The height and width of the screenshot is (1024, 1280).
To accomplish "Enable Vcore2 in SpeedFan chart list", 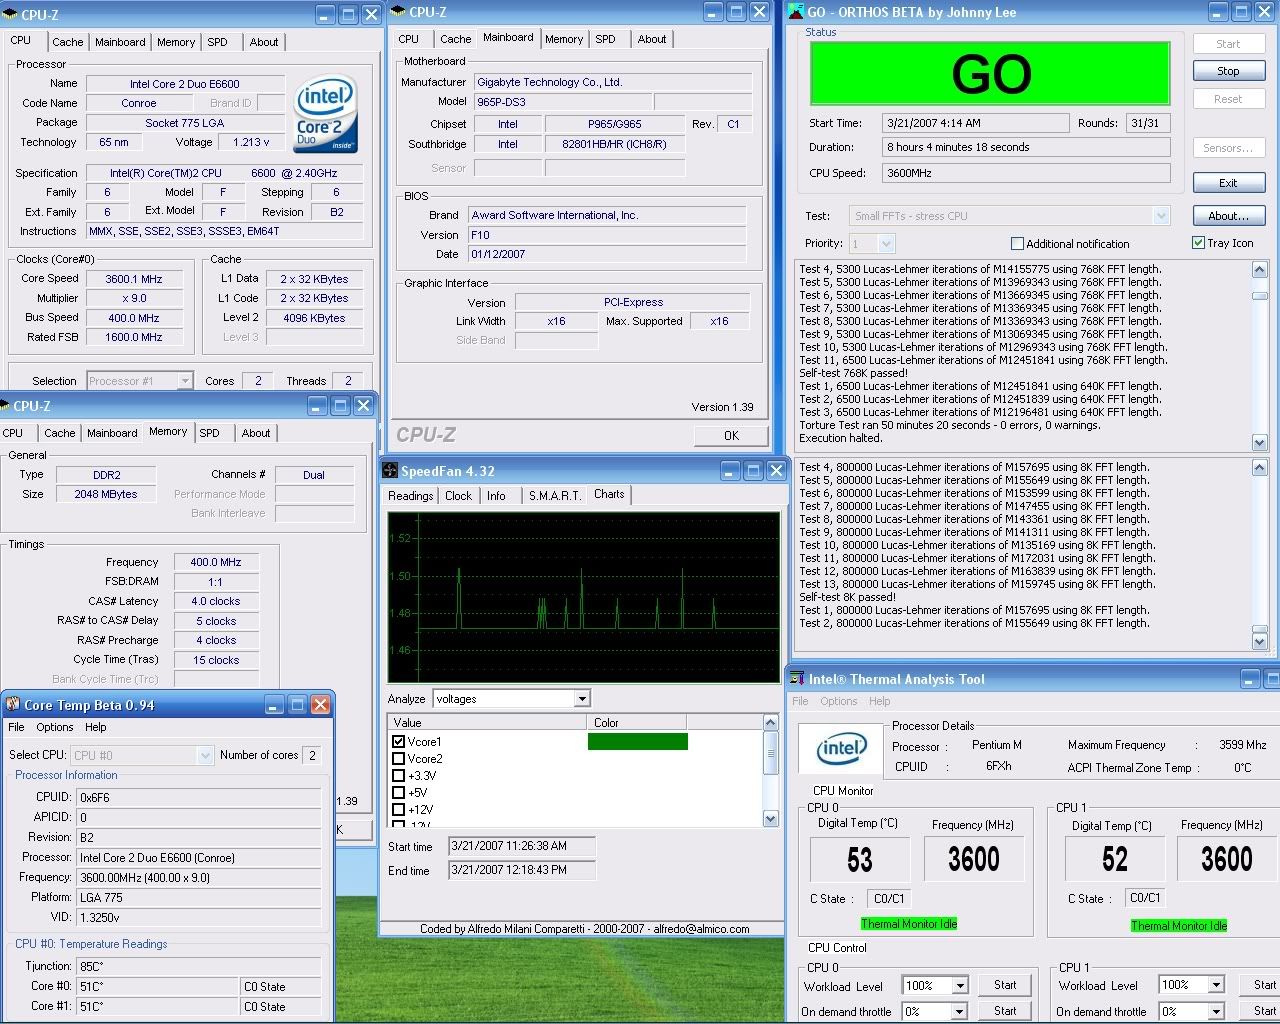I will click(399, 758).
